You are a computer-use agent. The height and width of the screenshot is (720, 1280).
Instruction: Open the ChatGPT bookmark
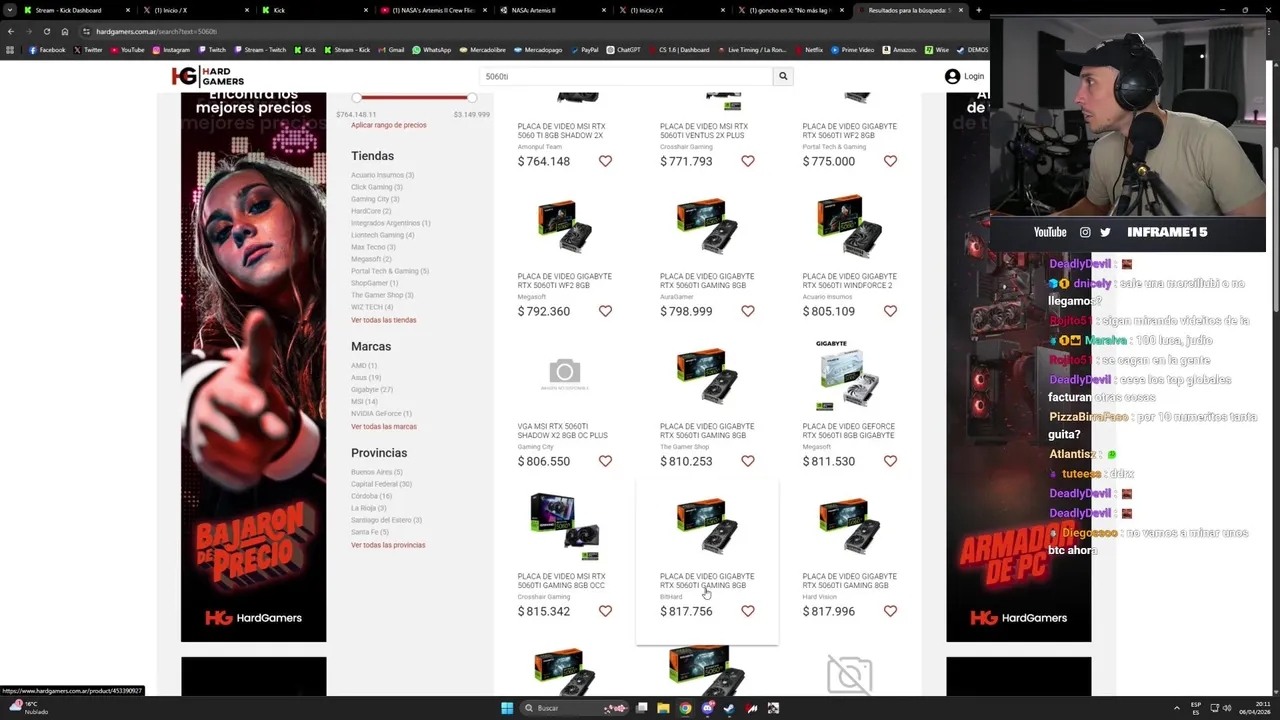click(623, 50)
